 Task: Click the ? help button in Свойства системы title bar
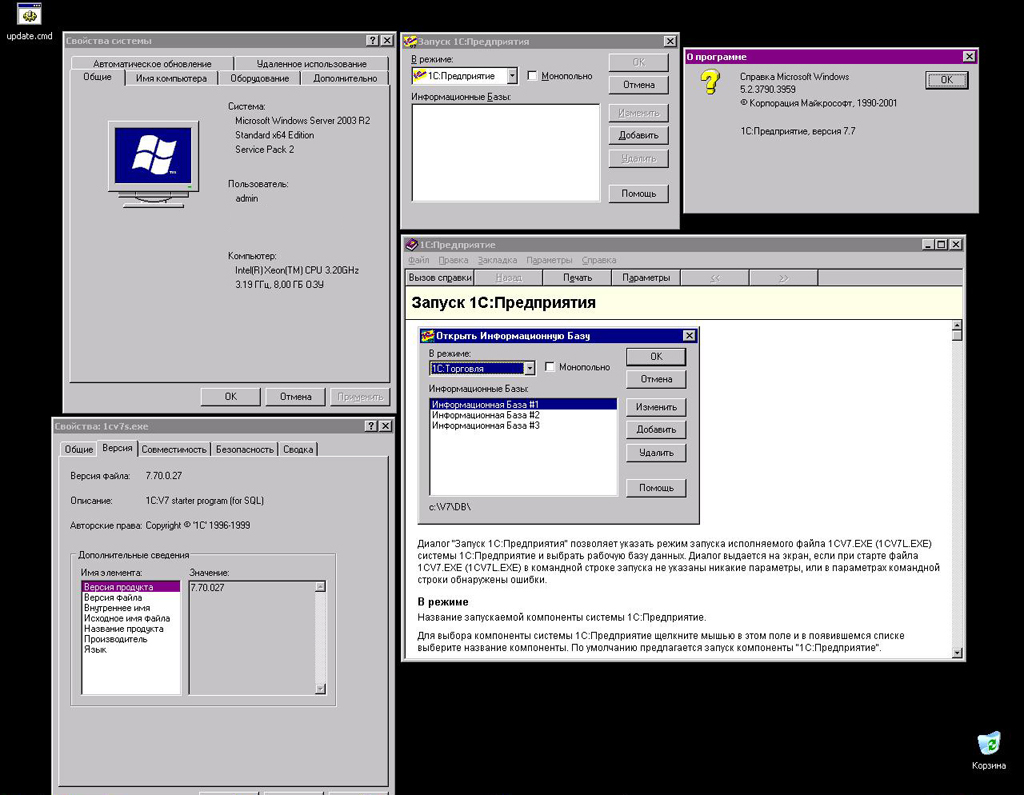pyautogui.click(x=372, y=41)
